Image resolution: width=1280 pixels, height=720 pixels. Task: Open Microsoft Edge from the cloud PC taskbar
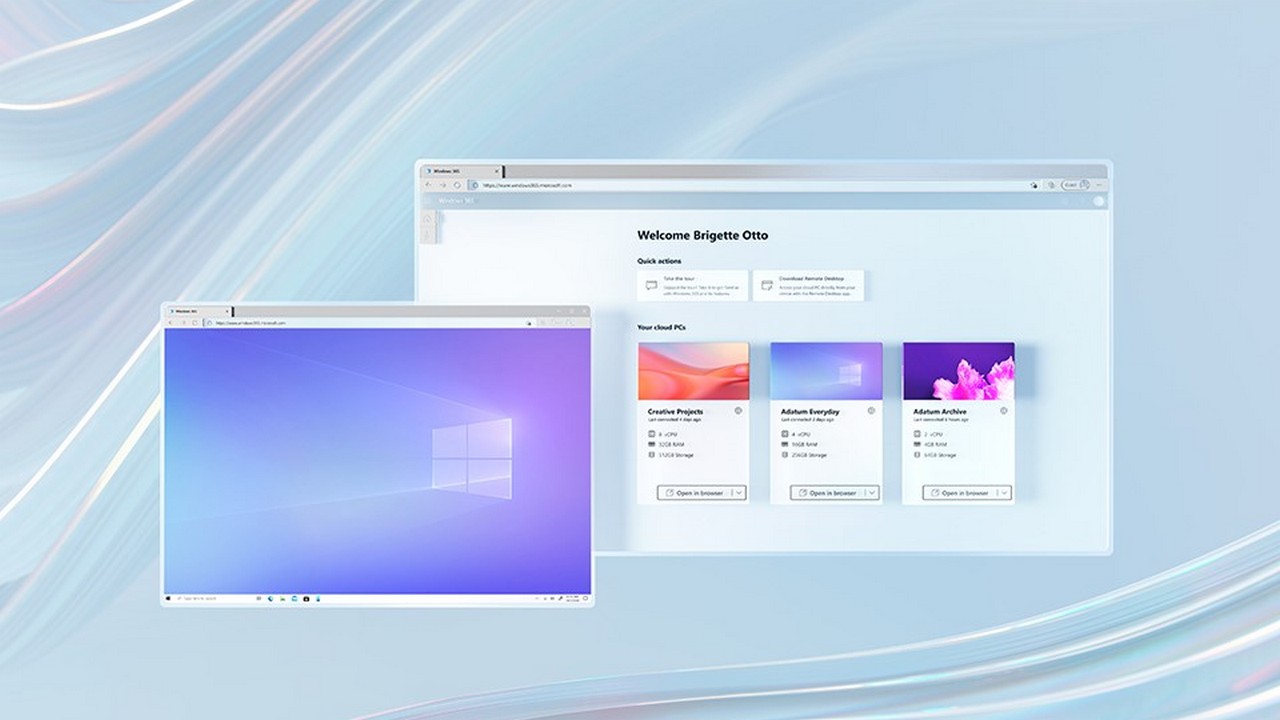click(269, 597)
